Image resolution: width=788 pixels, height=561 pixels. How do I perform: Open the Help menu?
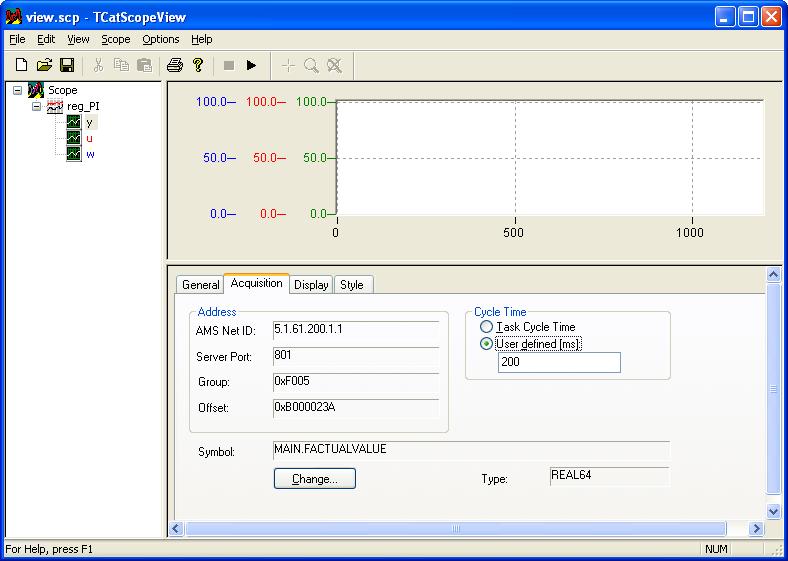pyautogui.click(x=202, y=39)
